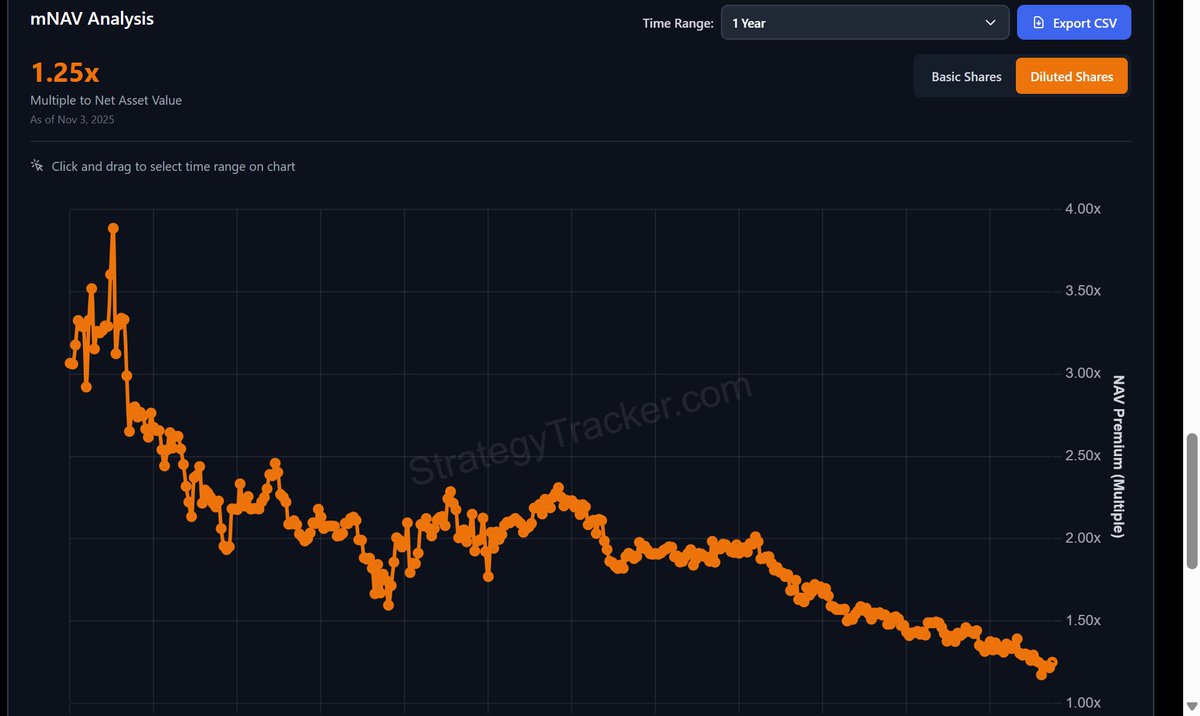1200x716 pixels.
Task: Open the Time Range dropdown showing 1 Year
Action: [x=865, y=23]
